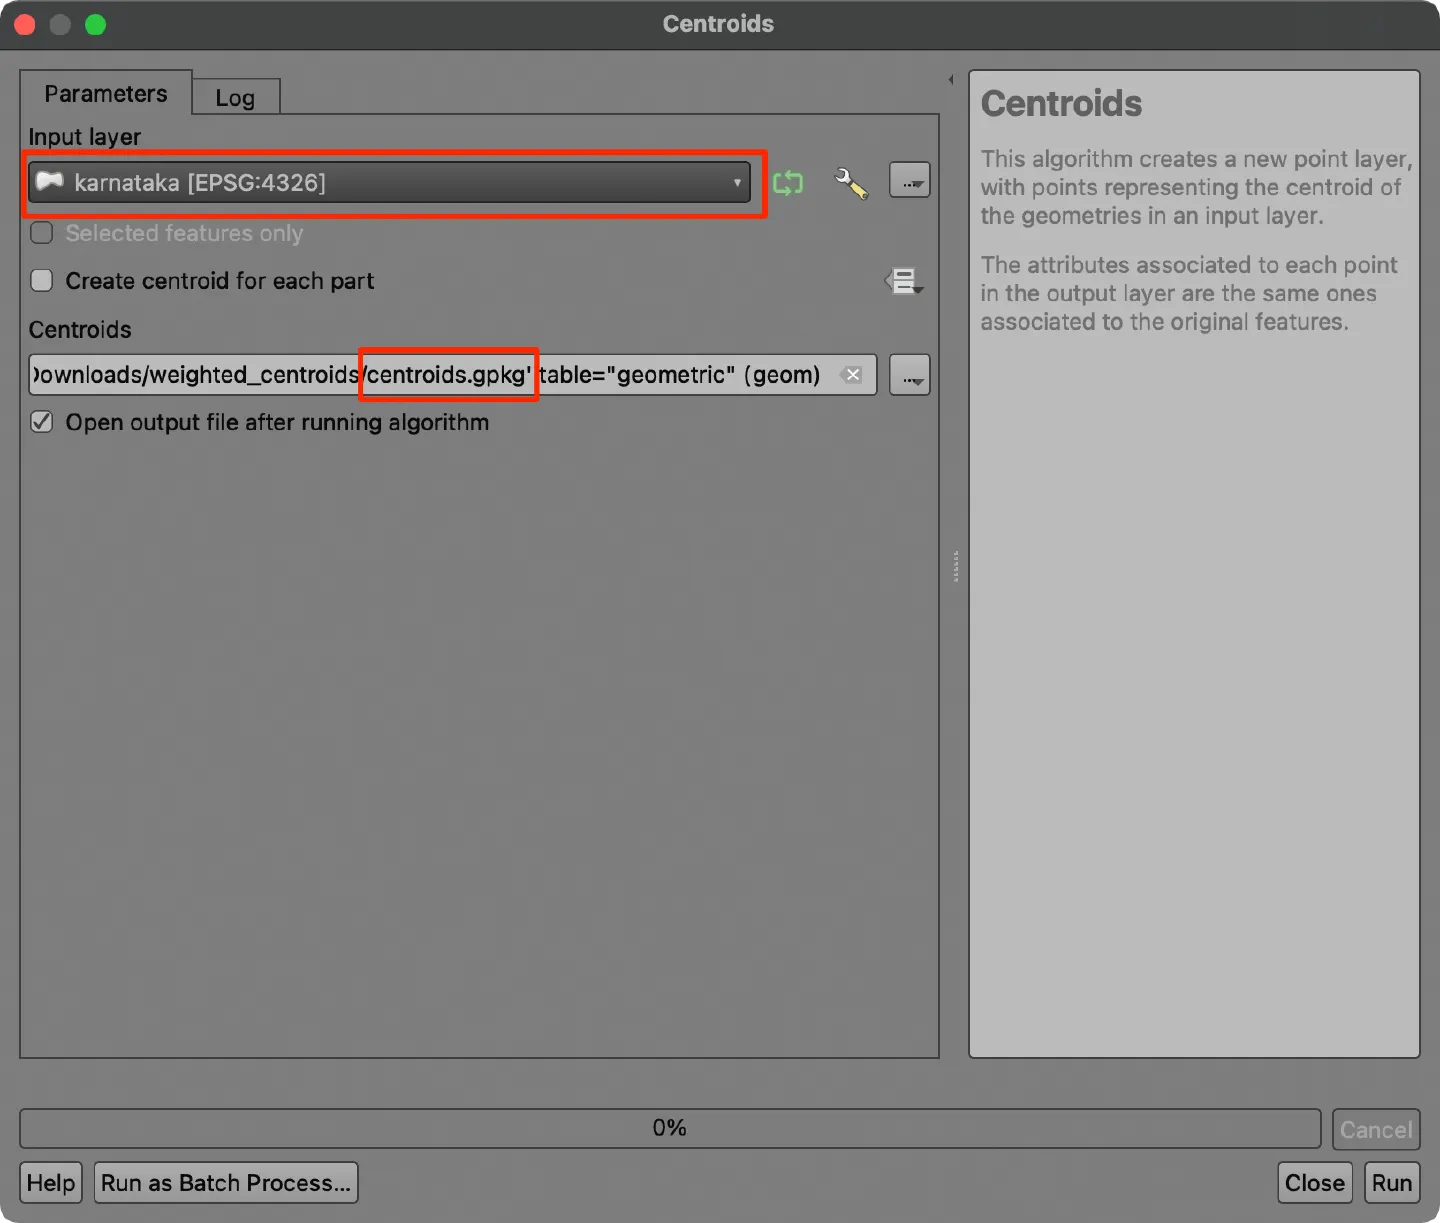
Task: Open the Centroids output browse menu
Action: coord(910,375)
